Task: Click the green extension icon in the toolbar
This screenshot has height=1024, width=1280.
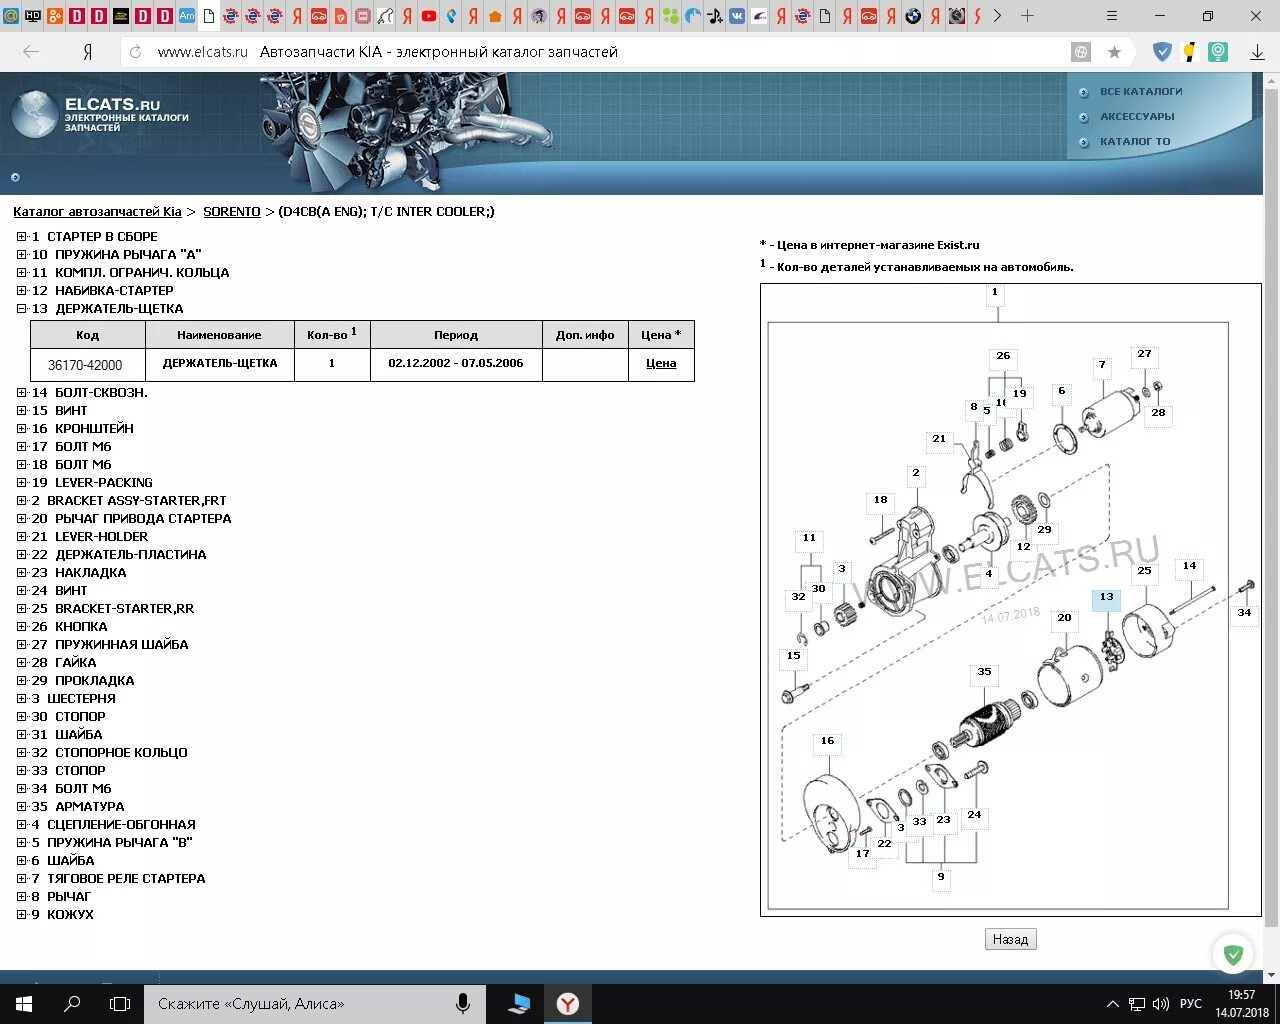Action: point(1217,52)
